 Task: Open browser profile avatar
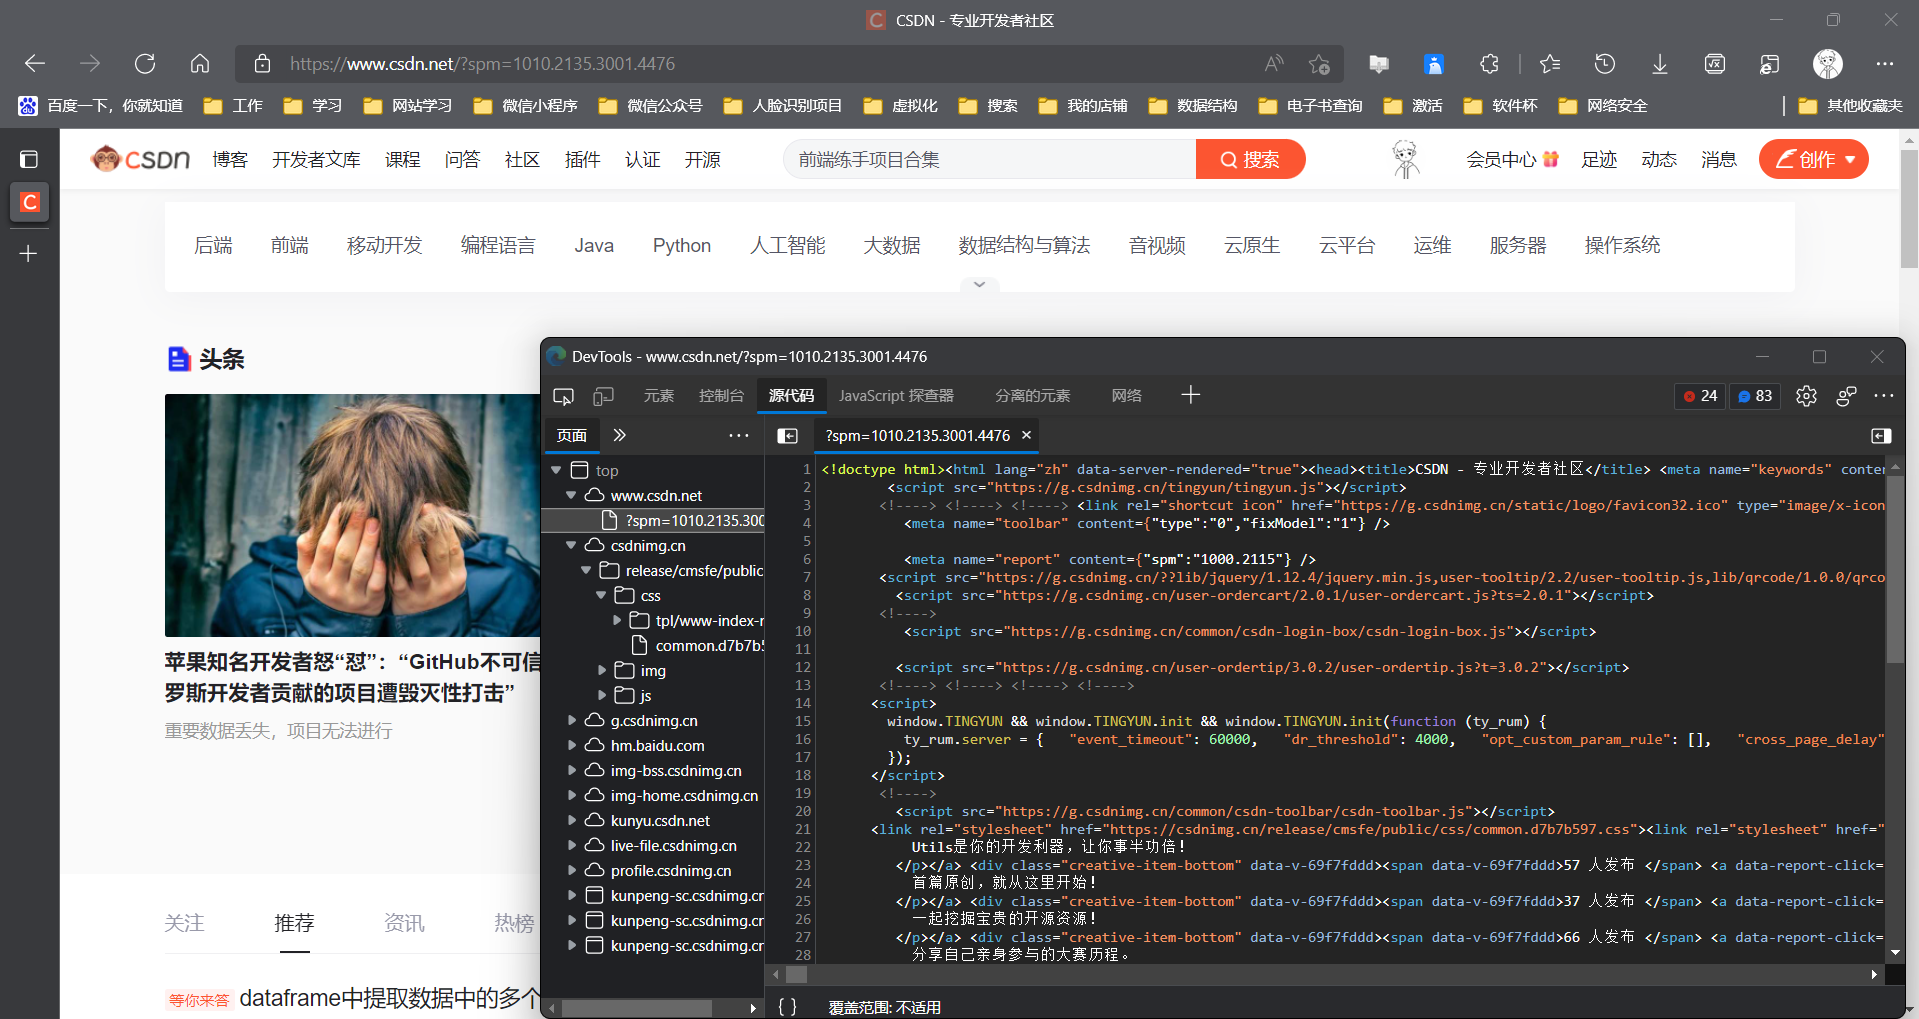[x=1828, y=64]
